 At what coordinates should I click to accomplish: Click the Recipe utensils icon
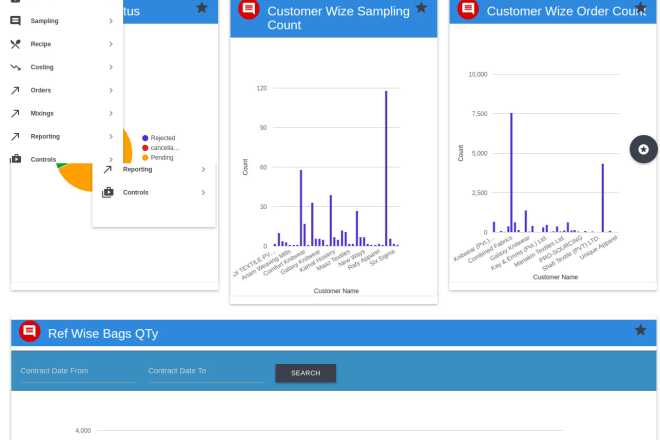pyautogui.click(x=15, y=44)
